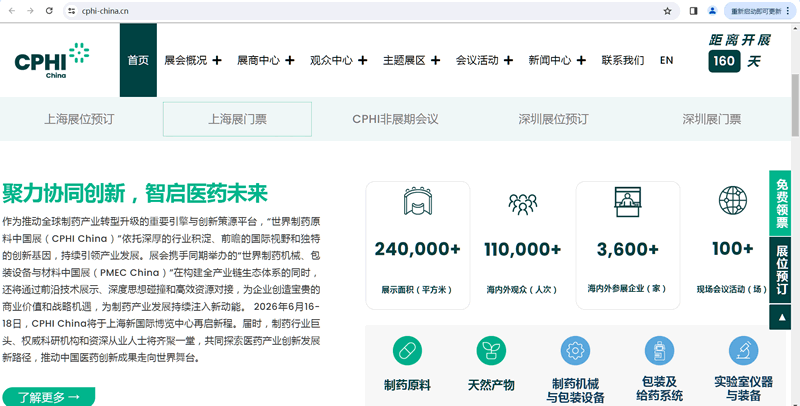The width and height of the screenshot is (800, 406).
Task: Click the back-to-top arrow on right sidebar
Action: tap(782, 316)
